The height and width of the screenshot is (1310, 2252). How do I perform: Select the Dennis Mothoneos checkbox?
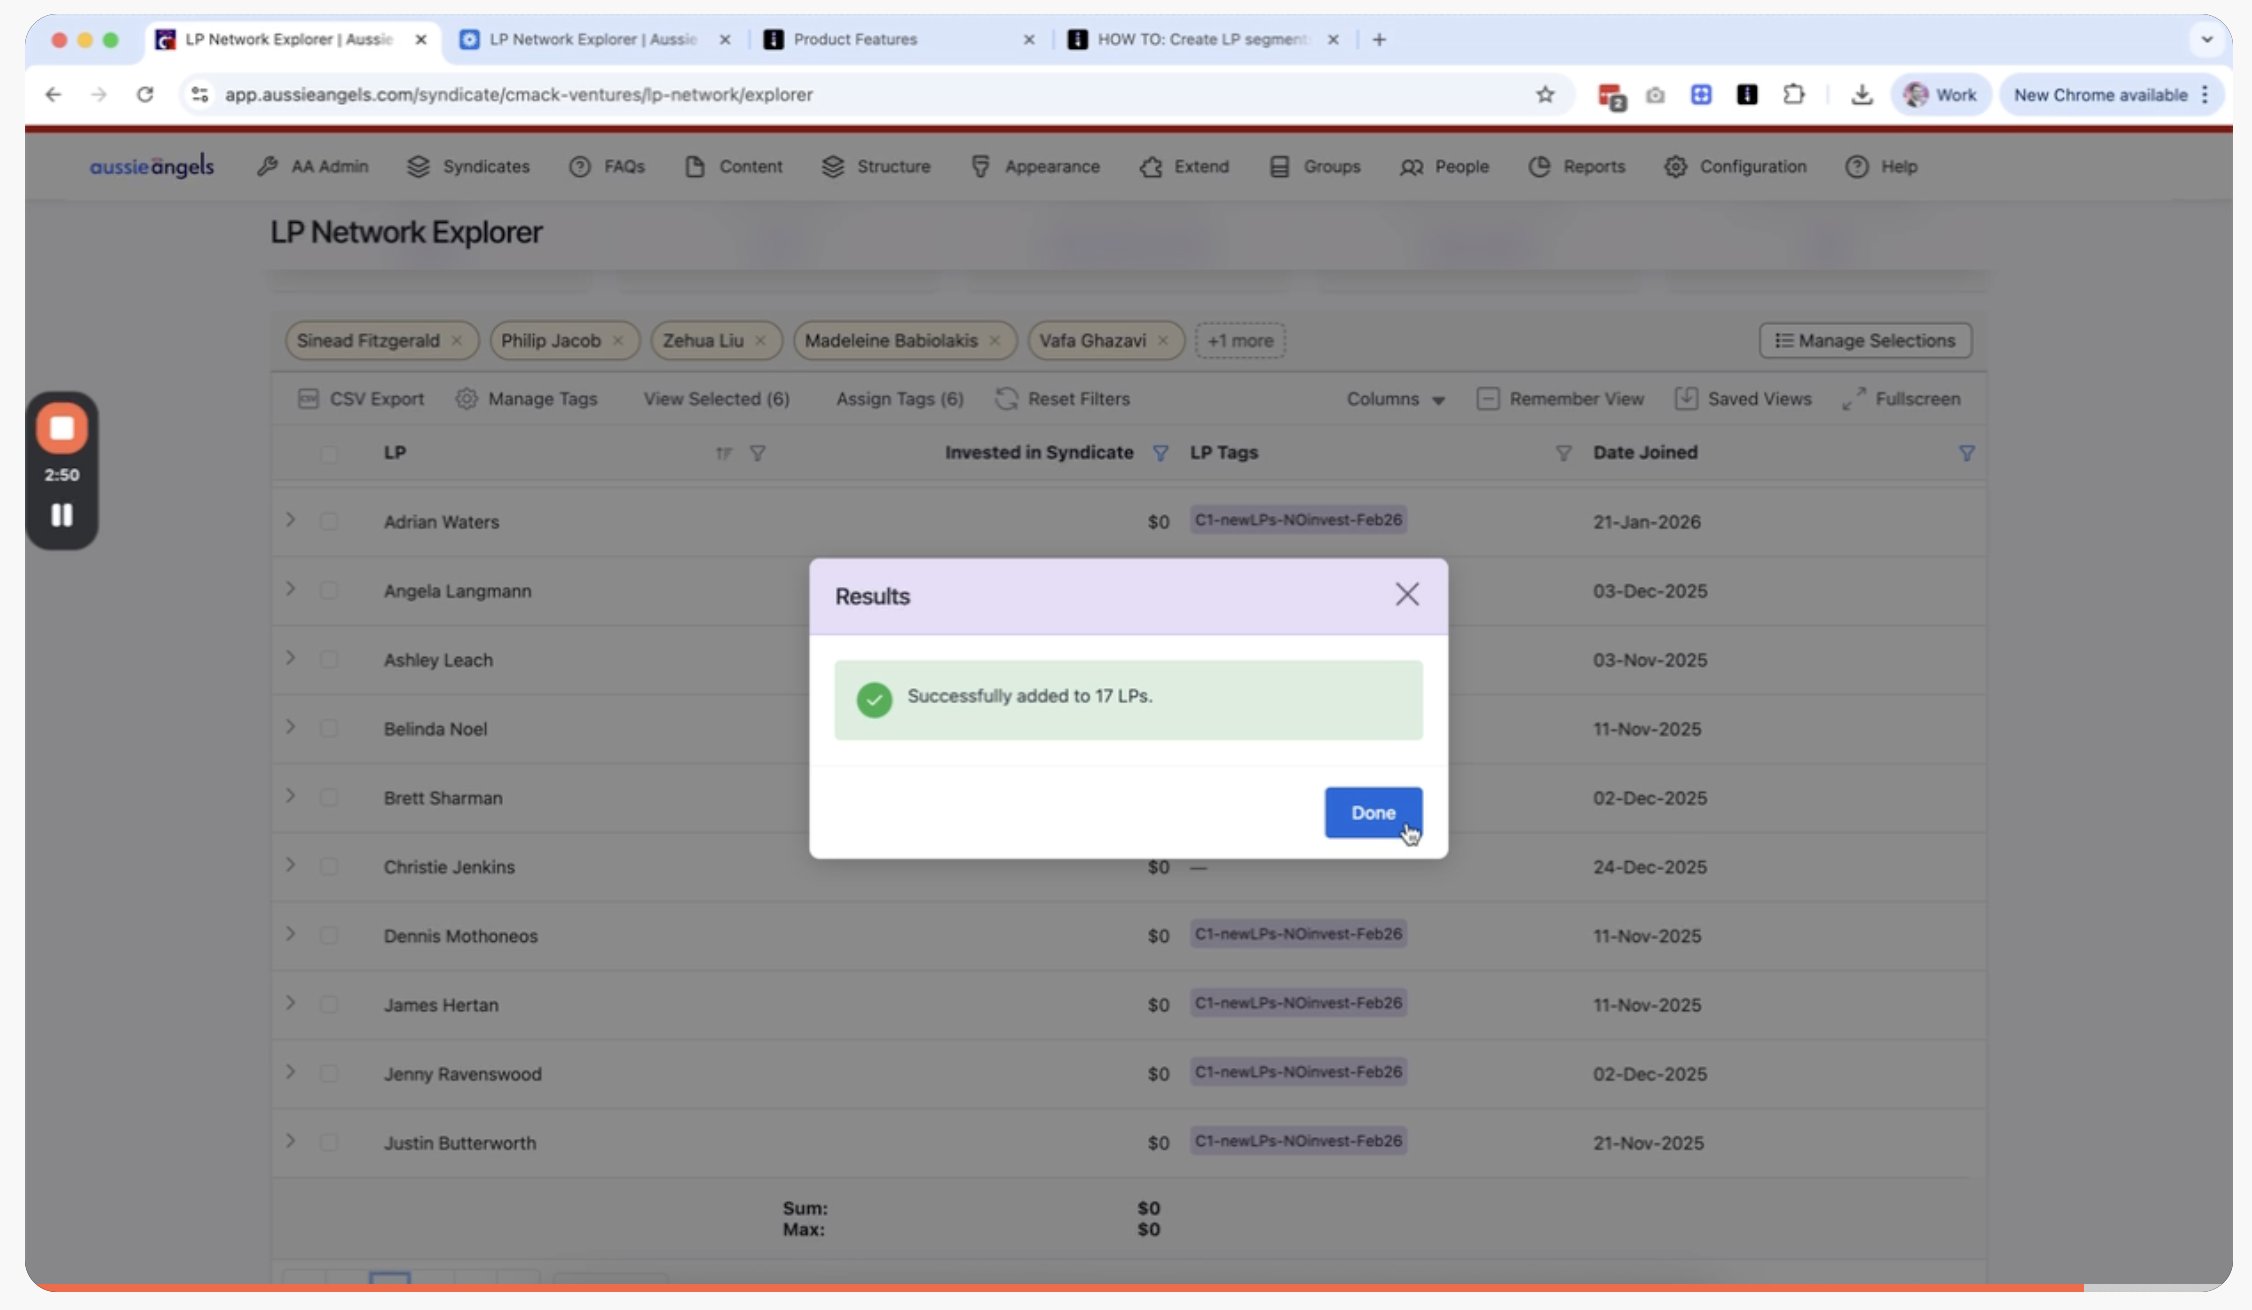point(329,935)
